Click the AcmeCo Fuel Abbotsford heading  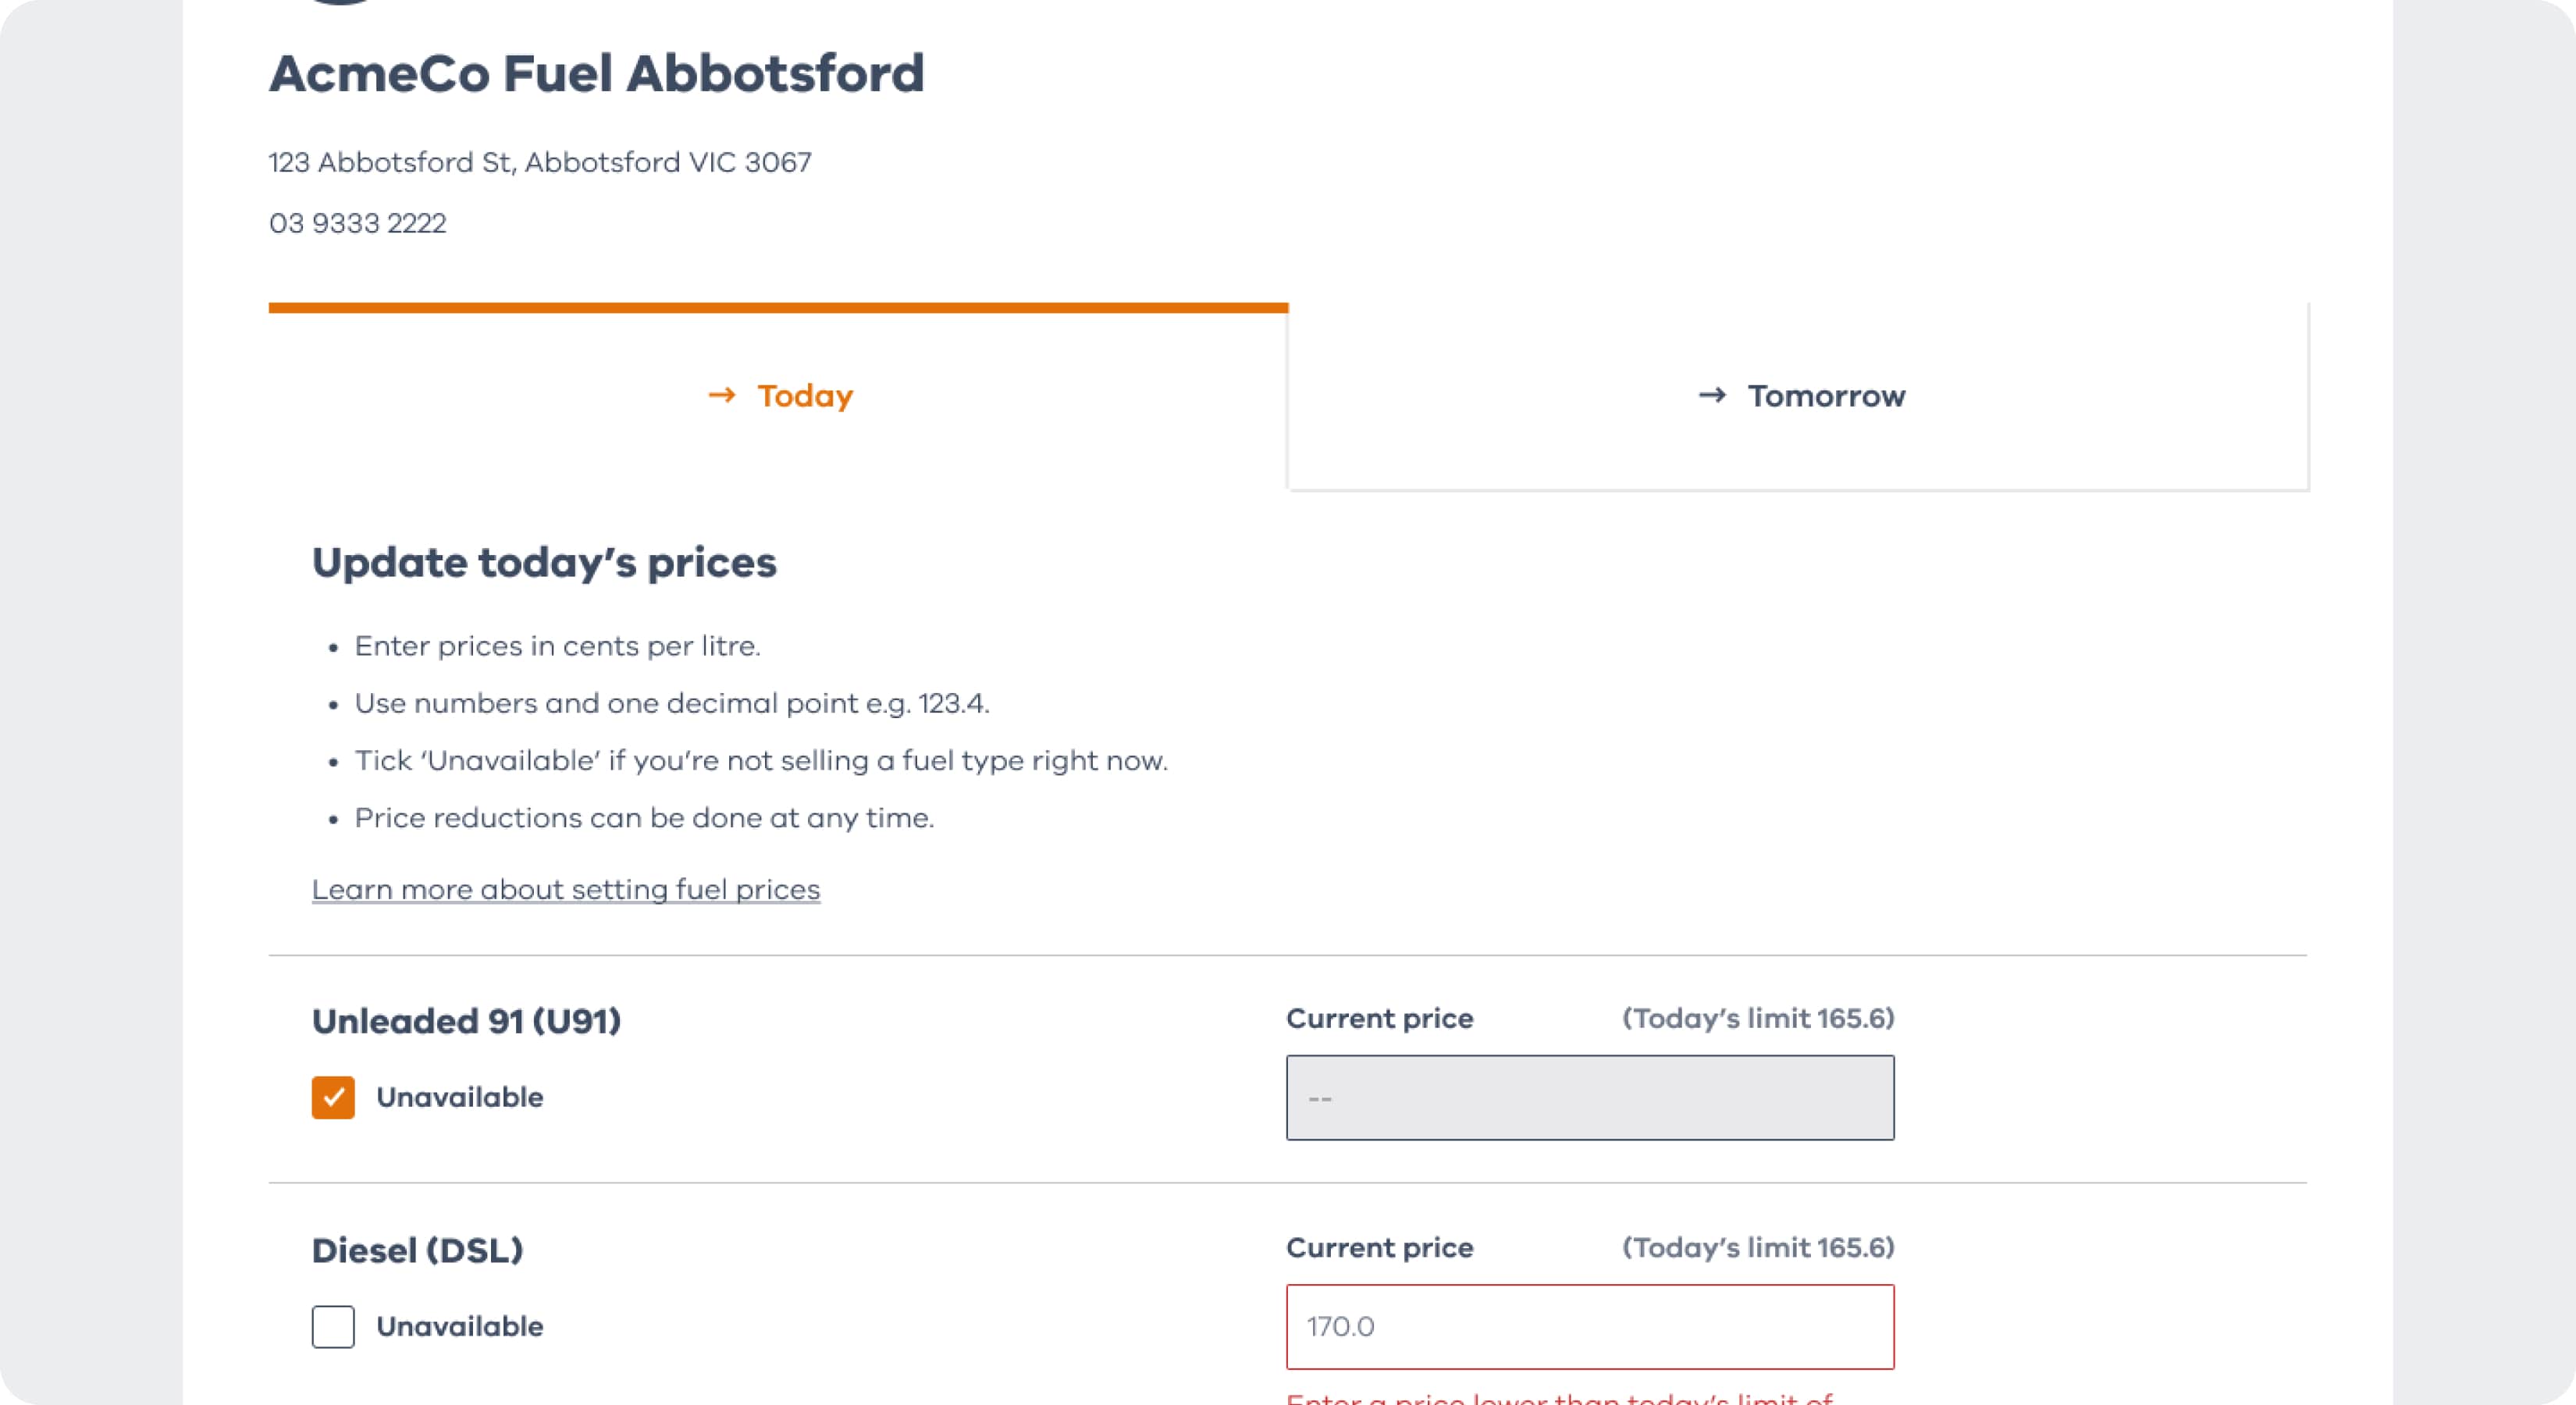point(596,73)
